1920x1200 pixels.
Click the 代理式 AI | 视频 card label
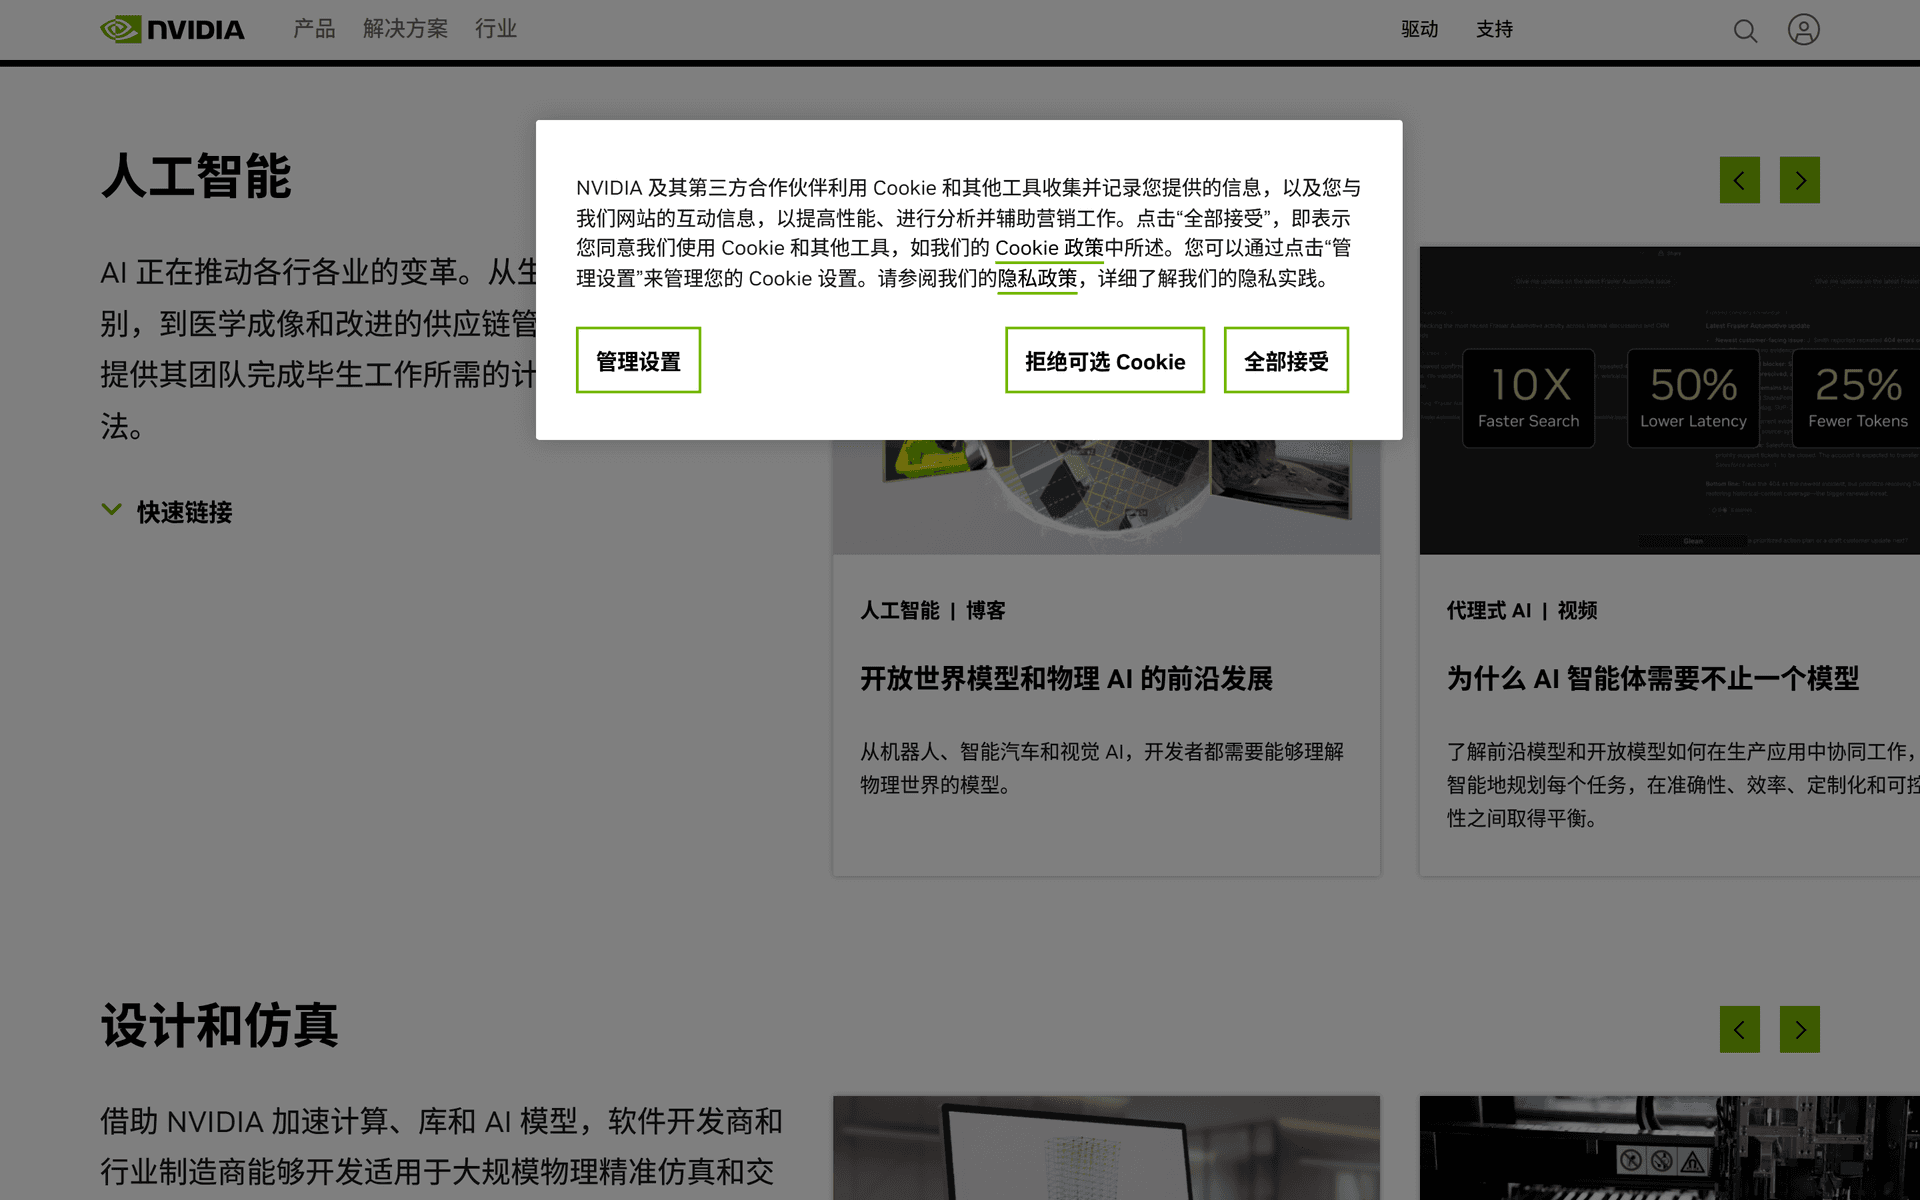[x=1521, y=610]
